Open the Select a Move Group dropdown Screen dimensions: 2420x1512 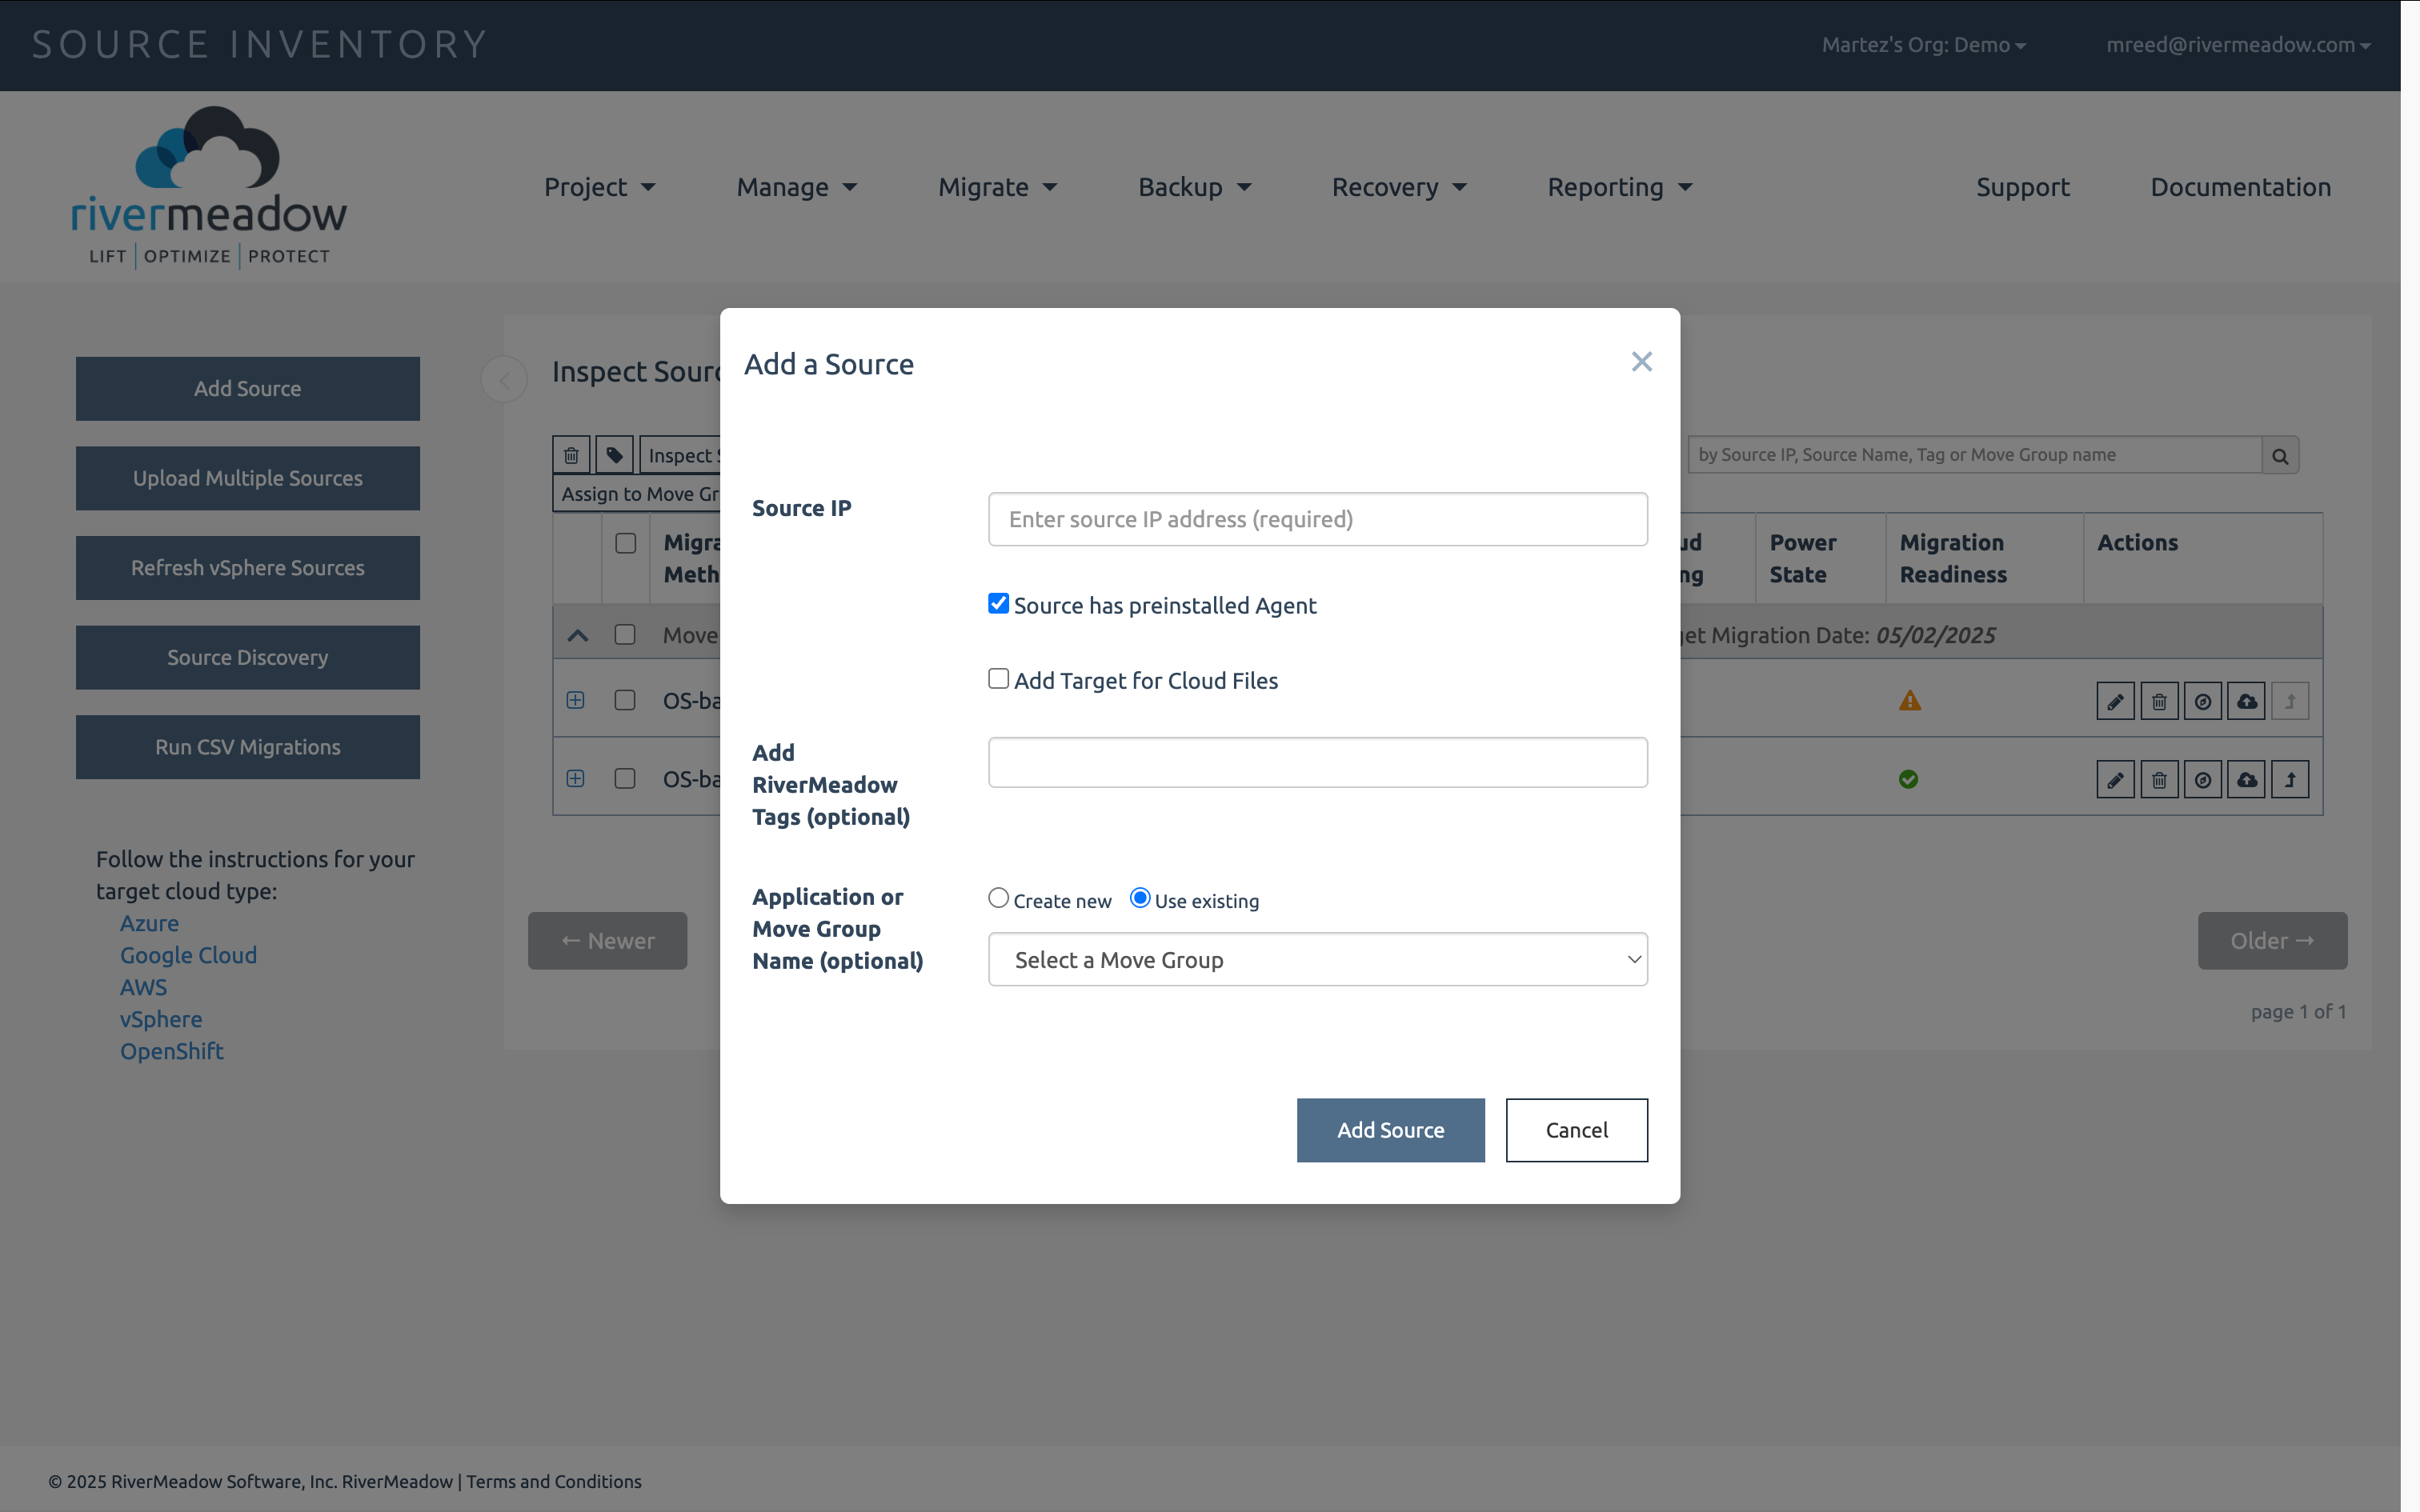click(1317, 960)
